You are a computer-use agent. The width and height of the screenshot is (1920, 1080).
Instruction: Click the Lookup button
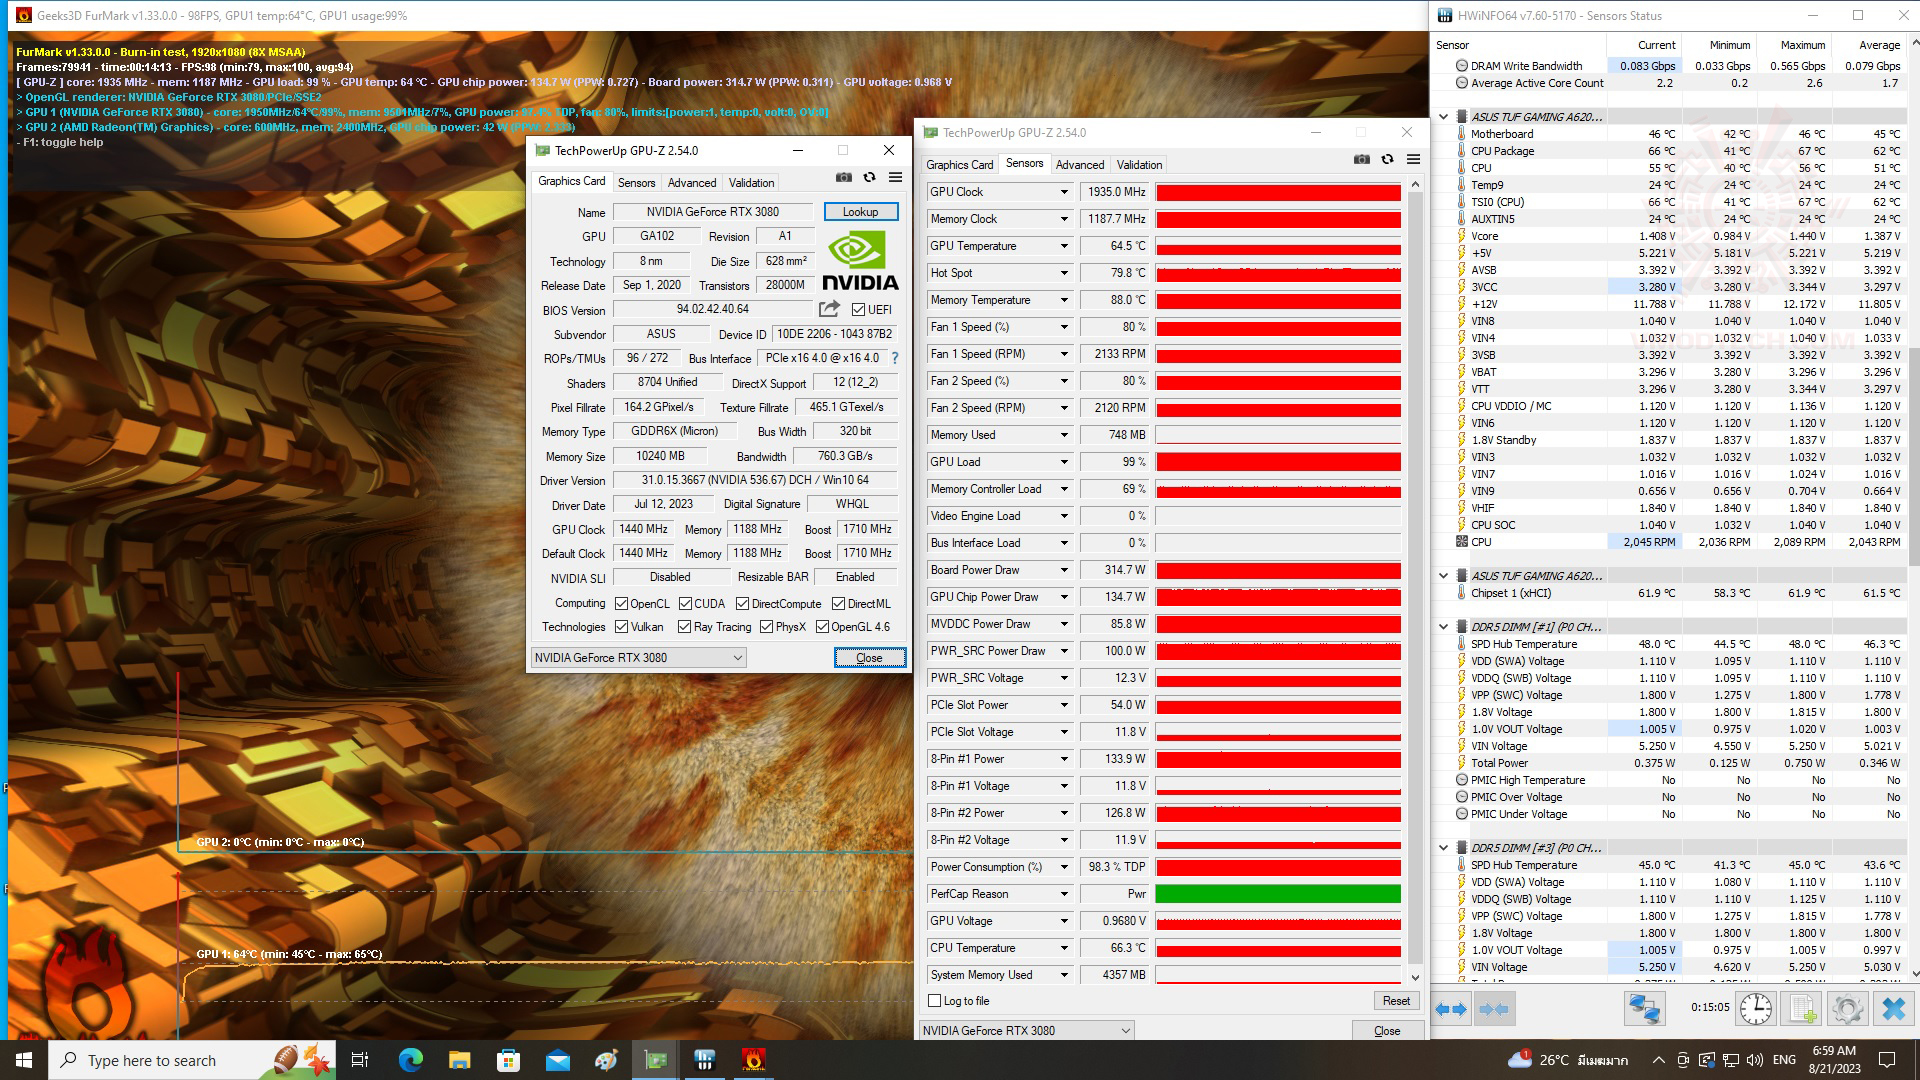click(x=860, y=212)
